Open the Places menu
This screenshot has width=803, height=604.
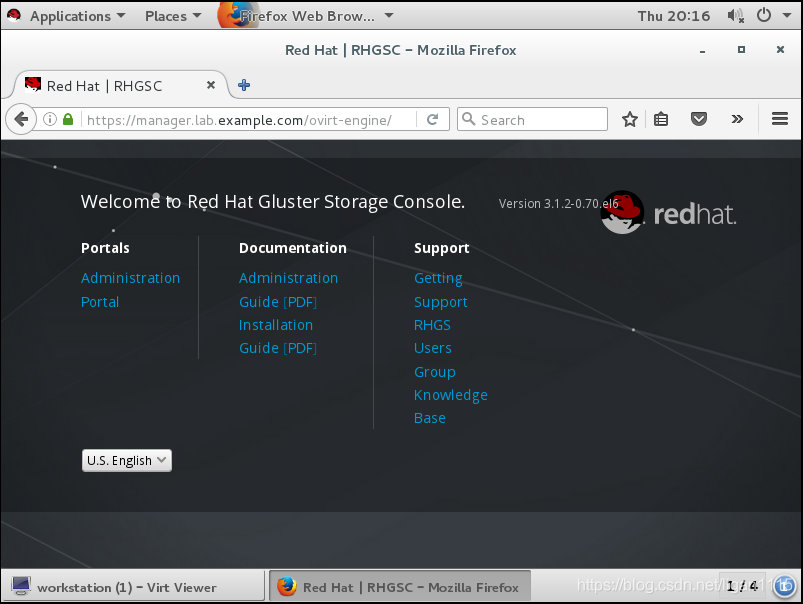pos(173,16)
